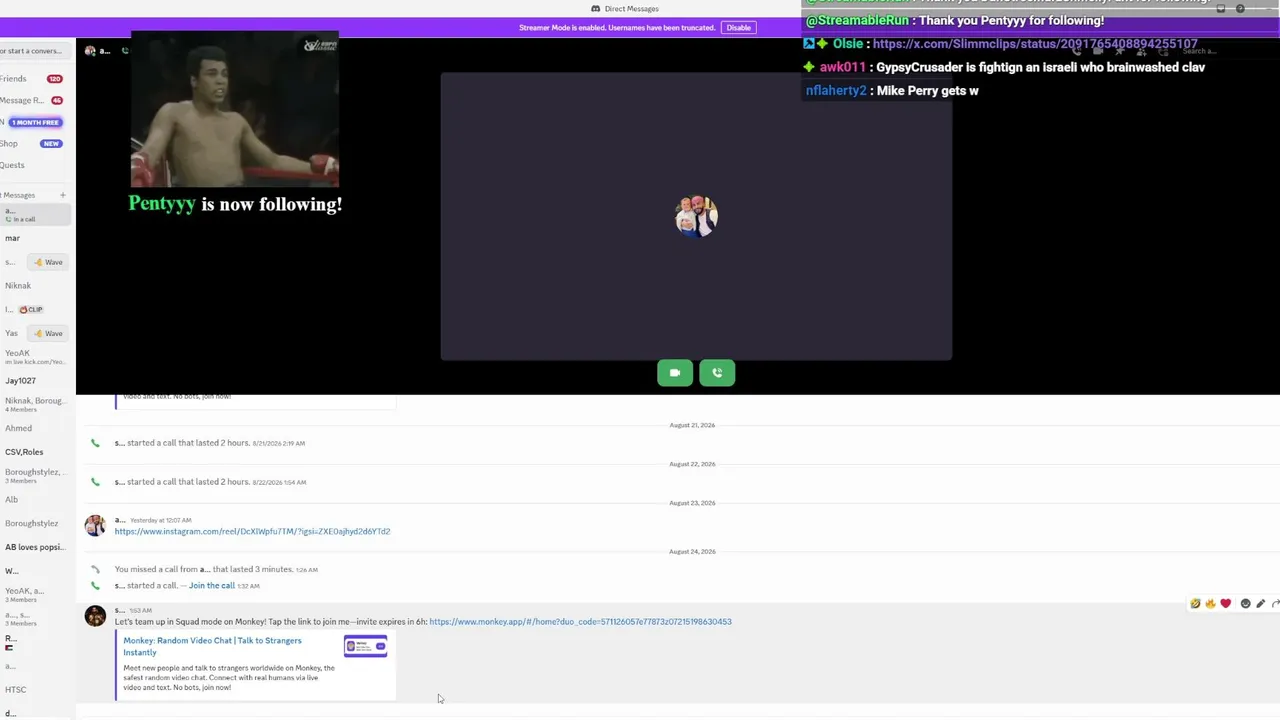Turn on camera in the call
This screenshot has height=720, width=1280.
click(x=675, y=373)
